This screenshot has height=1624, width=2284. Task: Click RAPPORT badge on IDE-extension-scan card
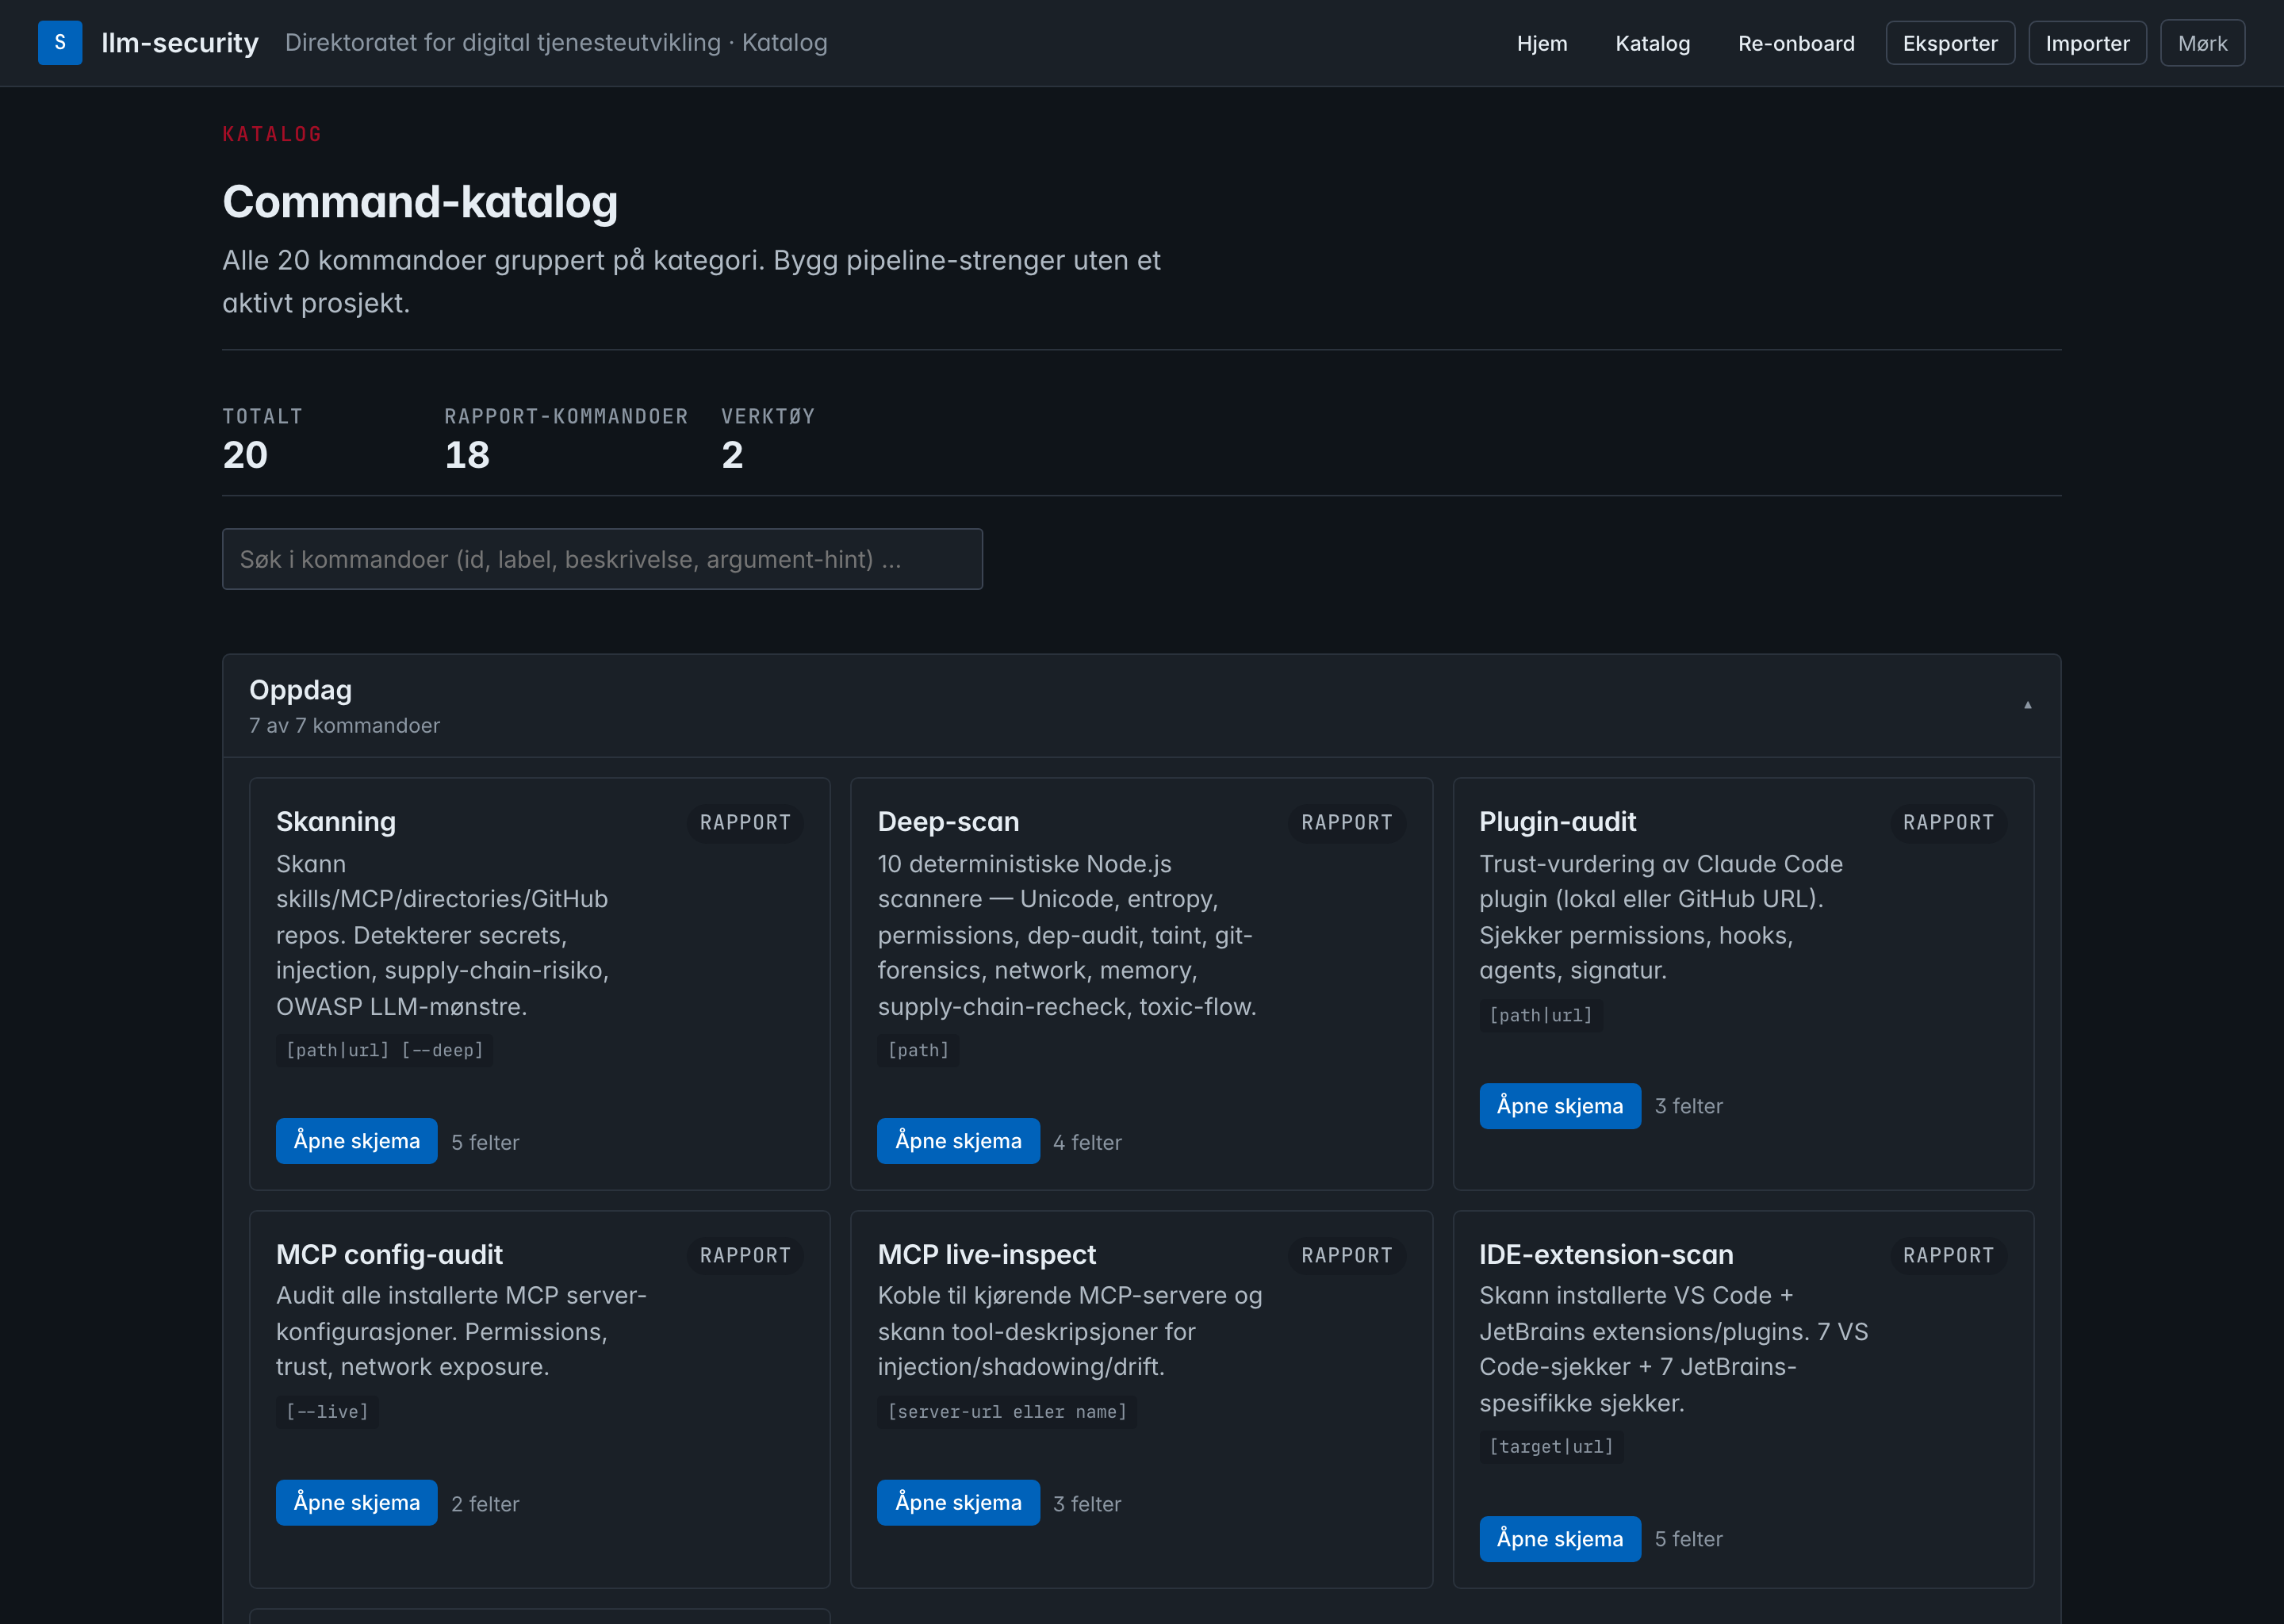tap(1948, 1255)
